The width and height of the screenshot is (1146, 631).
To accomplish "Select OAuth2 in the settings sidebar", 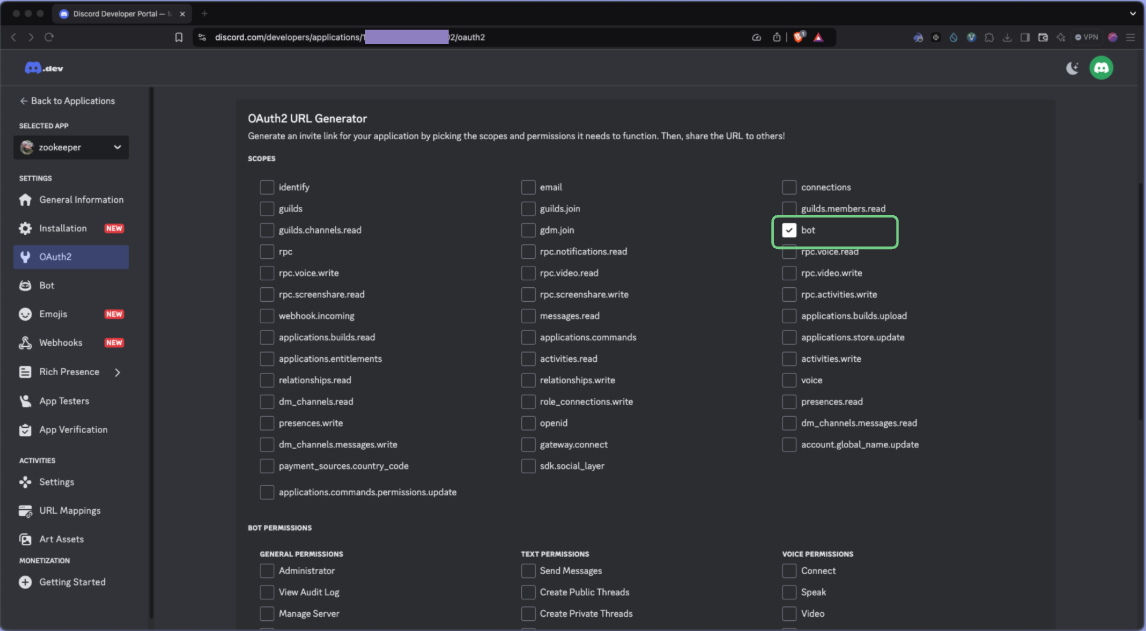I will click(x=55, y=257).
